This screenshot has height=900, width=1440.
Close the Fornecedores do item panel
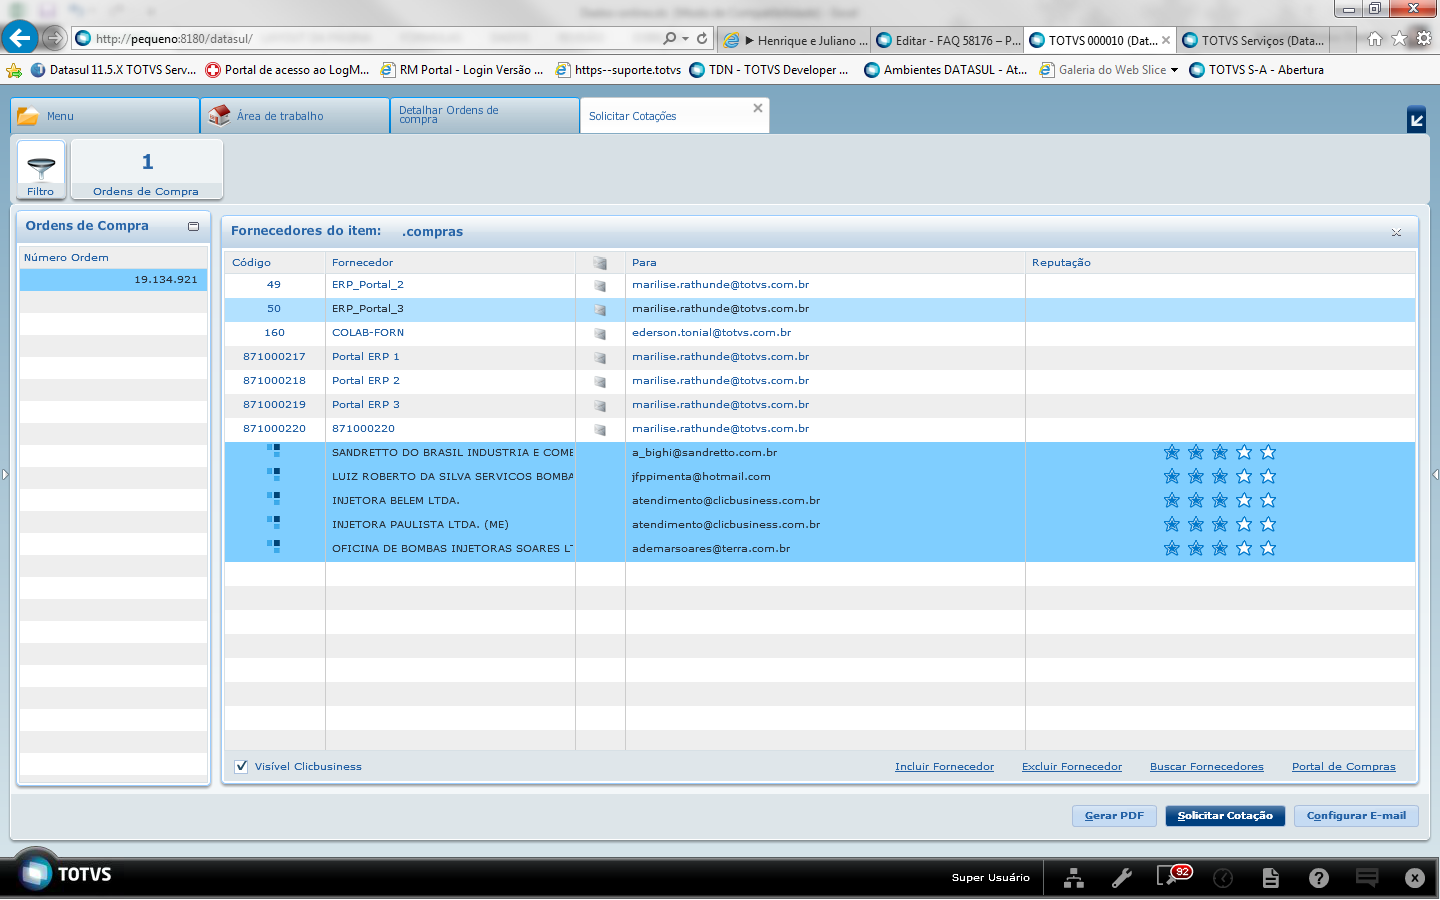click(1396, 232)
